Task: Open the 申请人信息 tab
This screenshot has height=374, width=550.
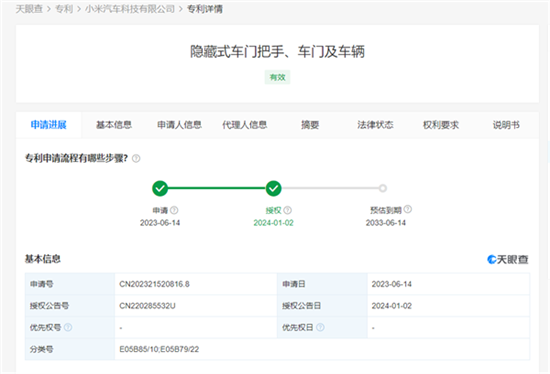Action: pos(179,125)
